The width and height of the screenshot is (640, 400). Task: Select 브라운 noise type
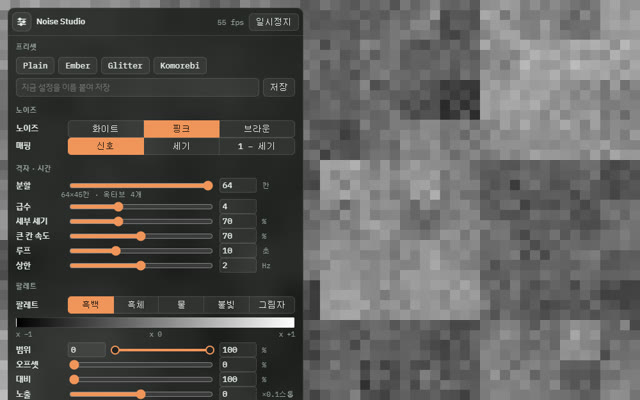[x=257, y=129]
